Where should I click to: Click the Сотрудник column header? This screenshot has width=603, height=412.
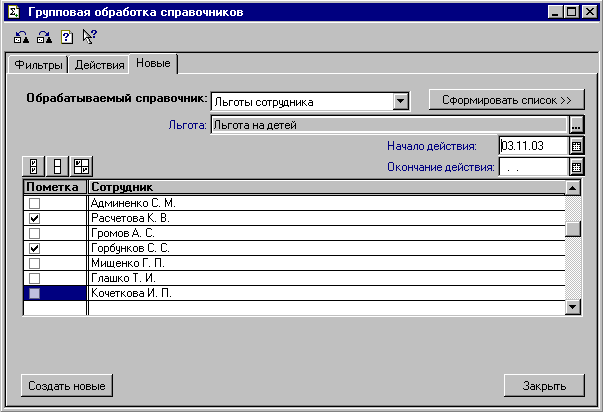click(326, 187)
